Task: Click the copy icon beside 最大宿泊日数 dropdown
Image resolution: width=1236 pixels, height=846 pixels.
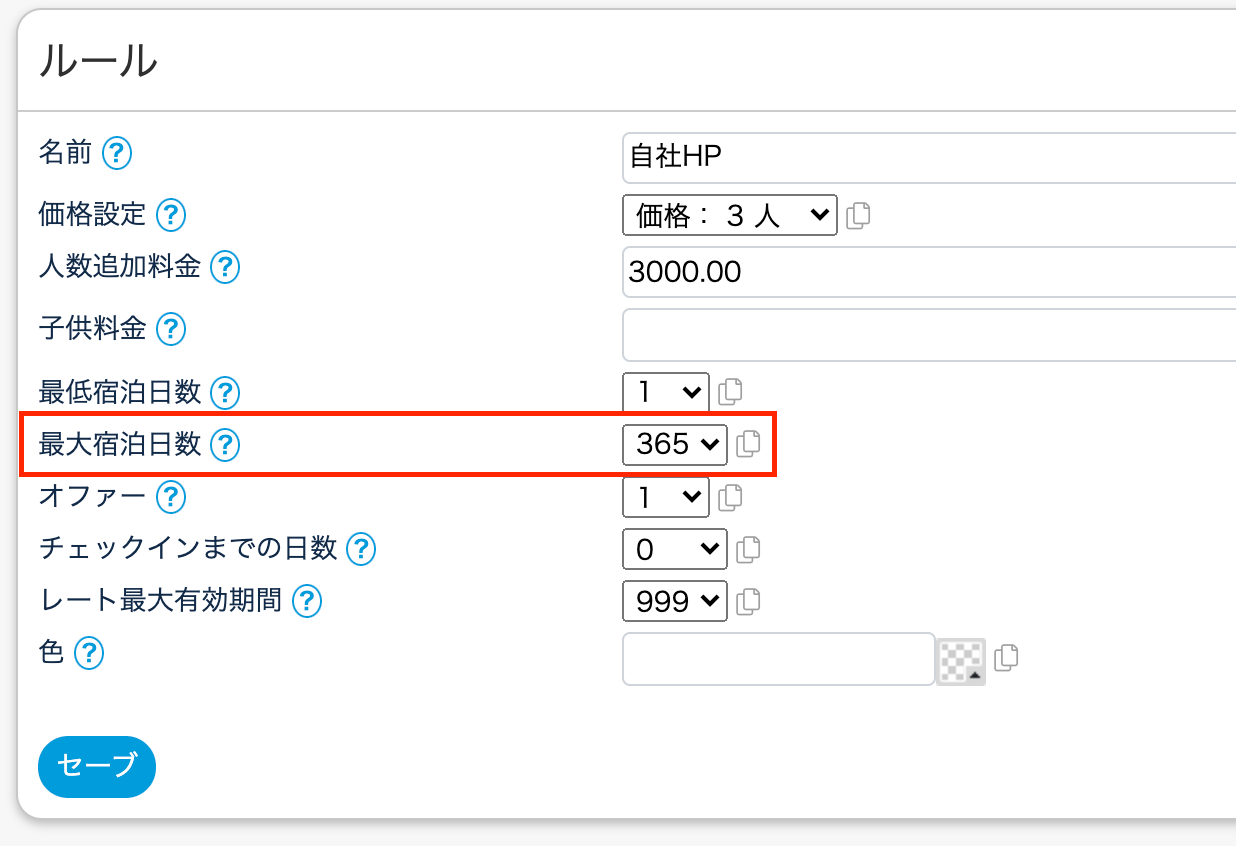Action: 748,443
